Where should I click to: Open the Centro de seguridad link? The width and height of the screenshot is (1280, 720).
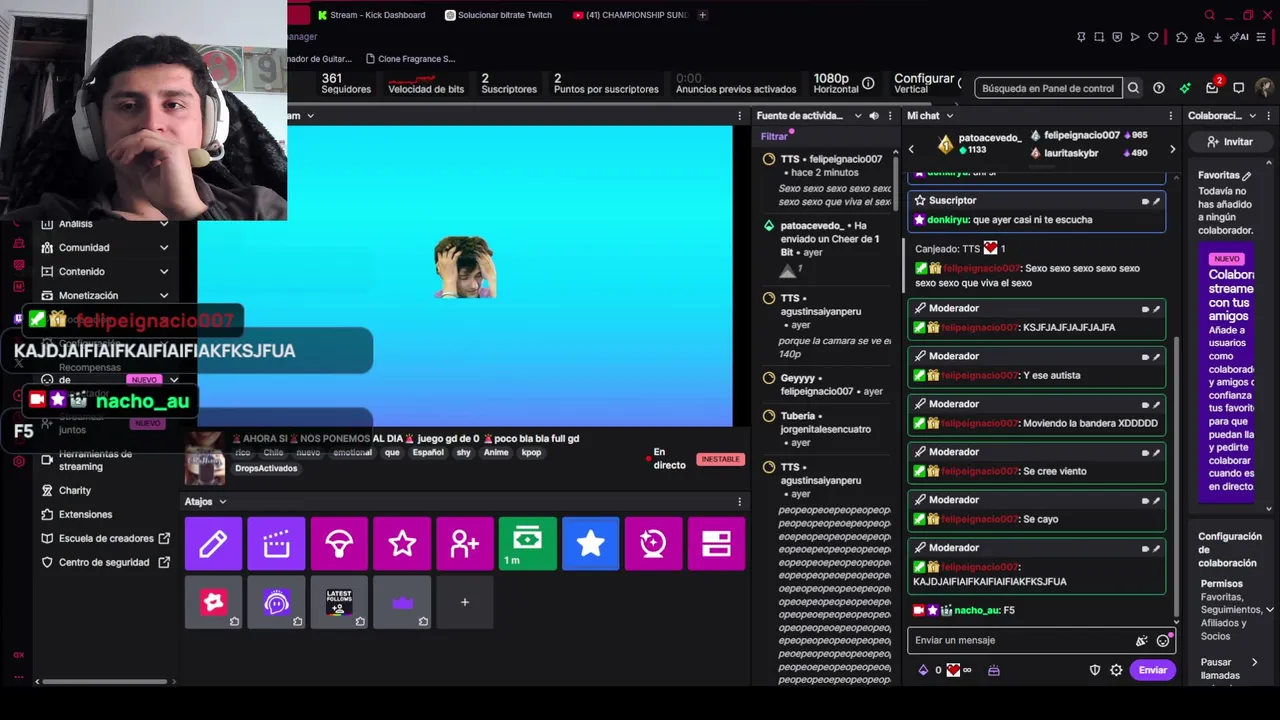pos(106,562)
